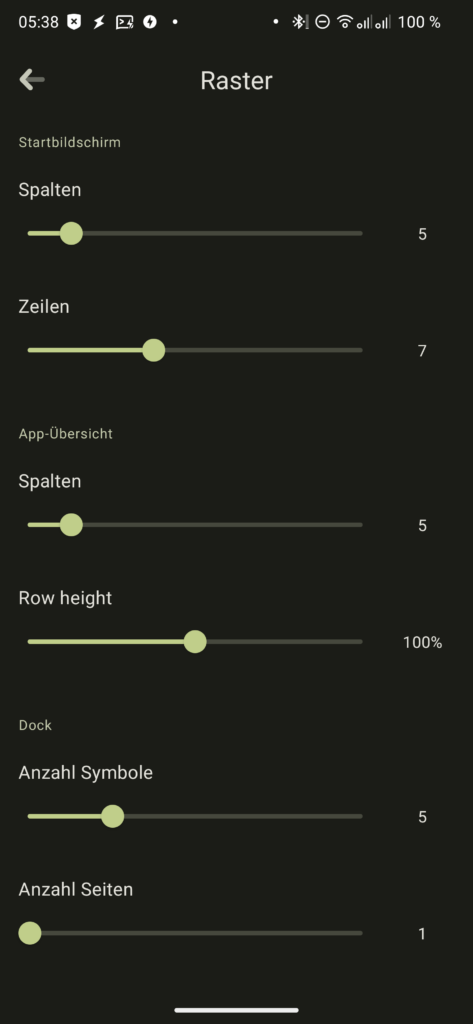The height and width of the screenshot is (1024, 473).
Task: Click the right end of Row height track
Action: (360, 641)
